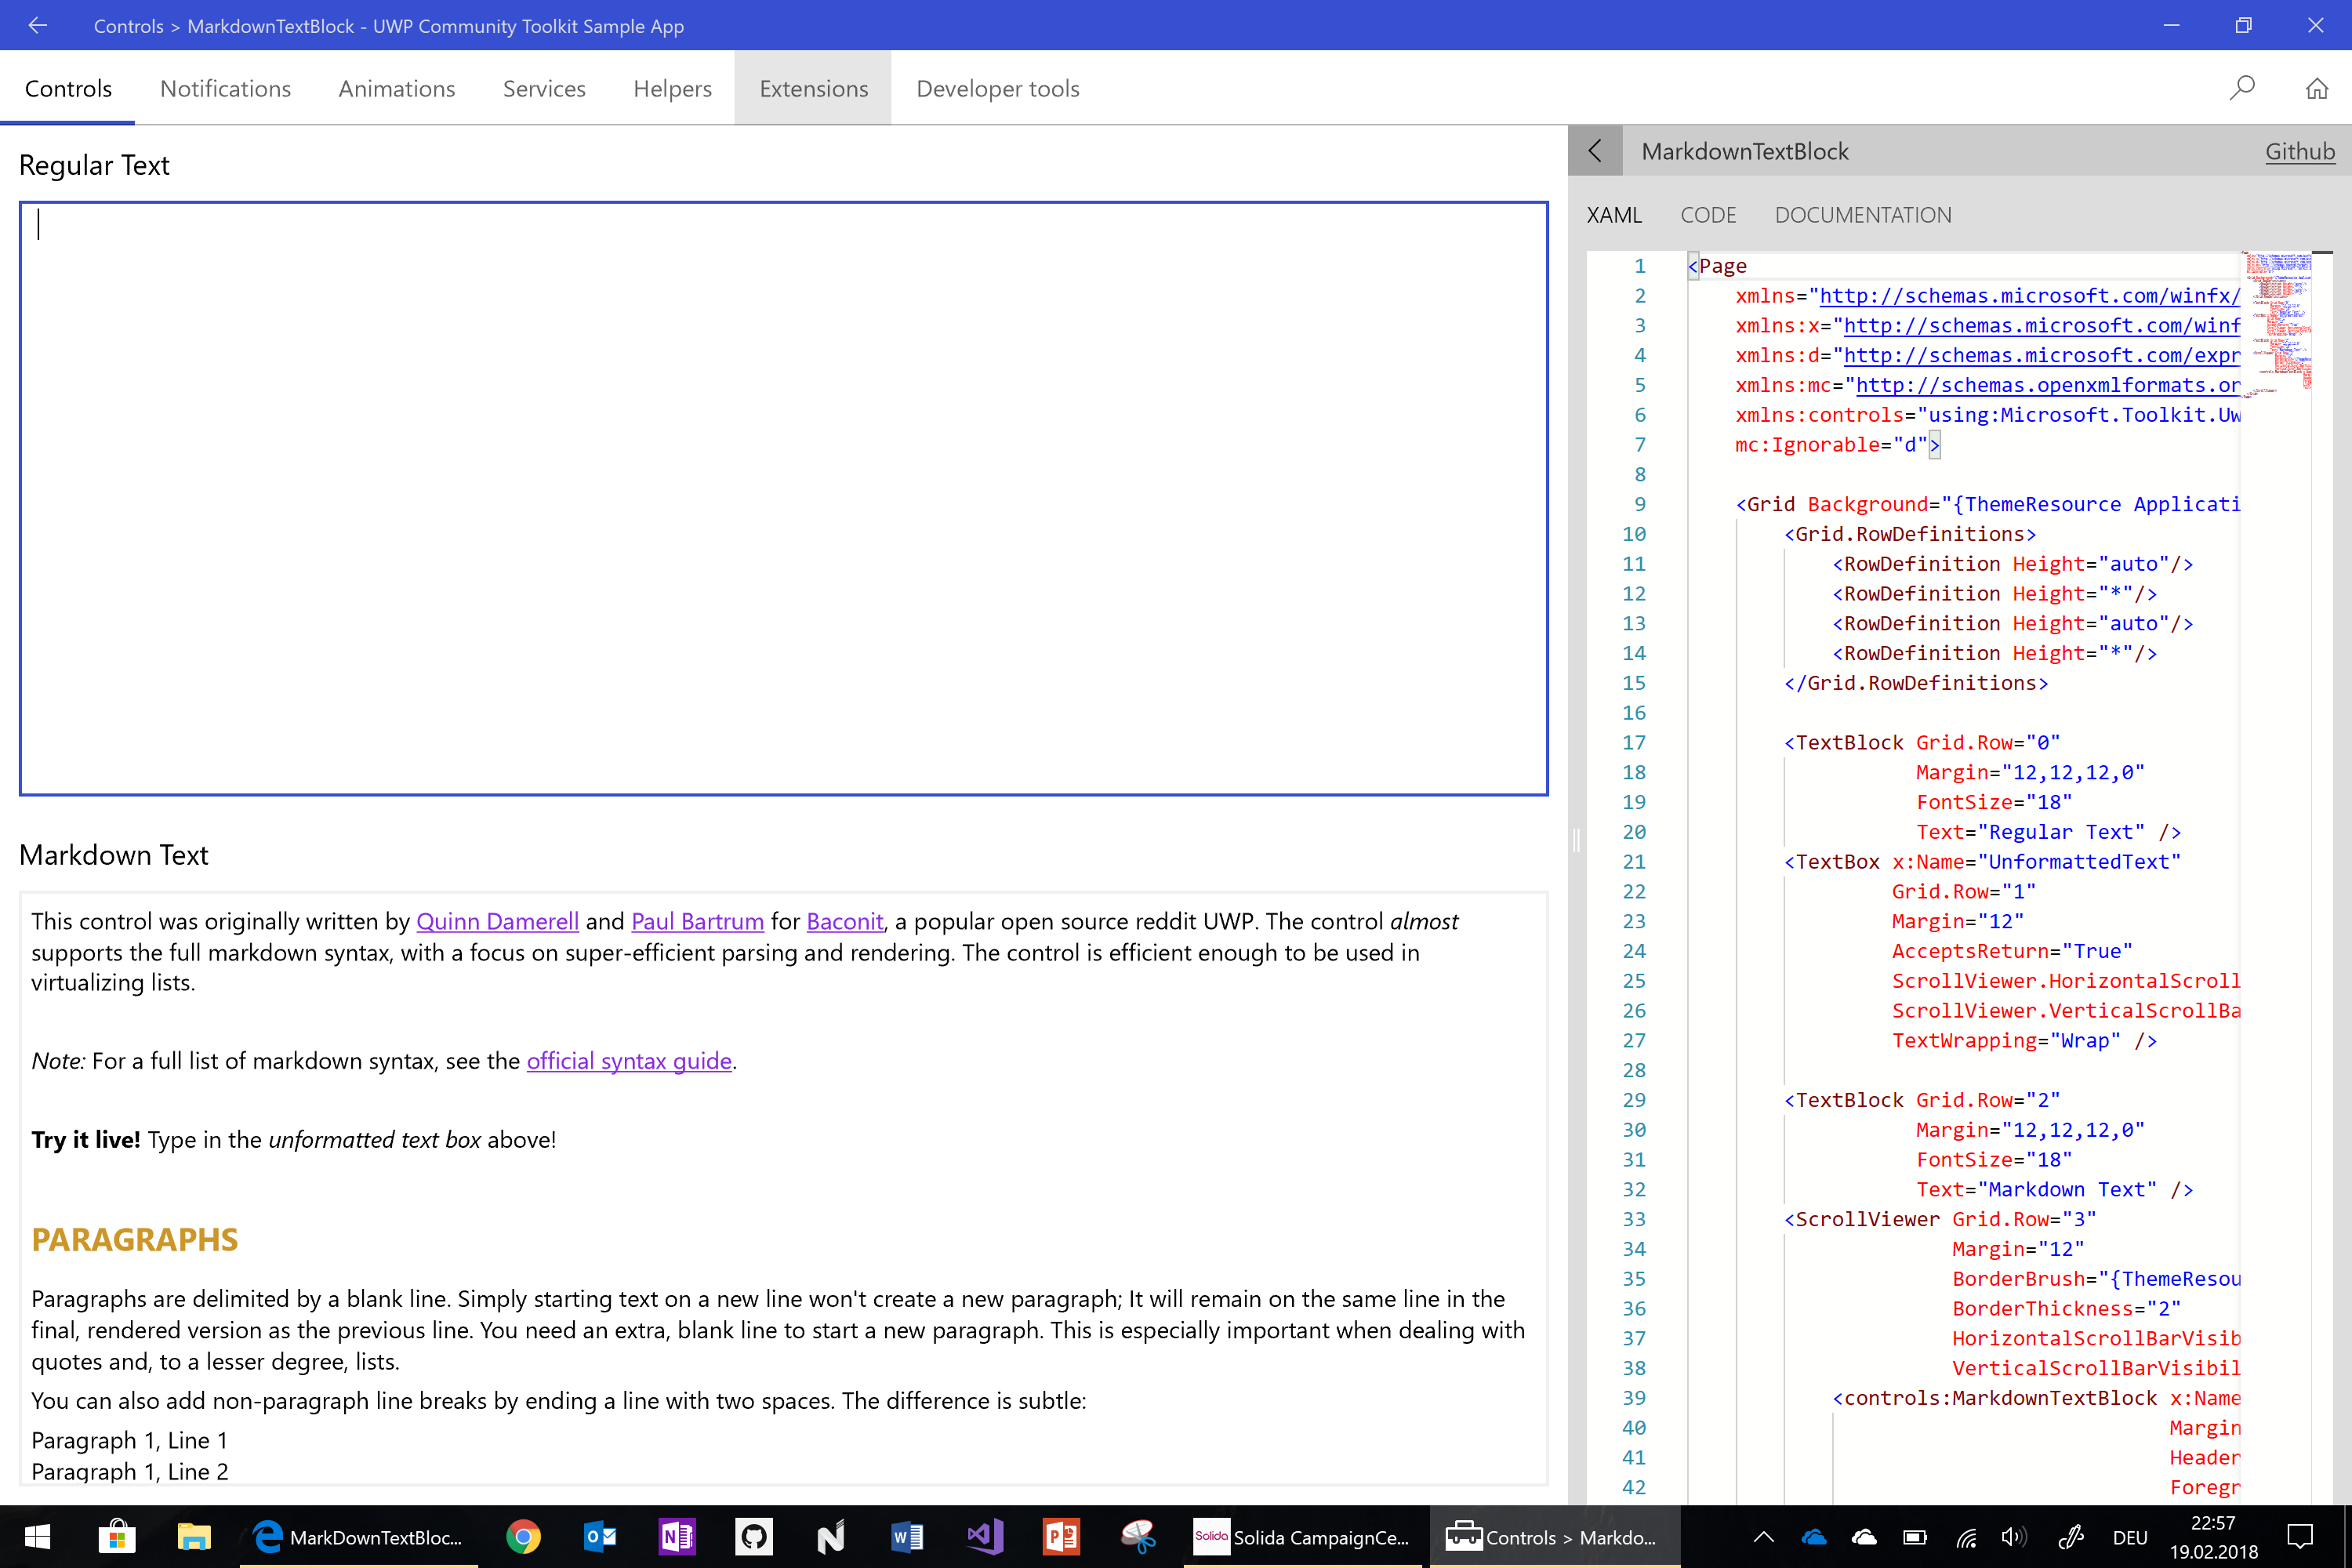Collapse the MarkdownTextBlock sample panel

1595,150
